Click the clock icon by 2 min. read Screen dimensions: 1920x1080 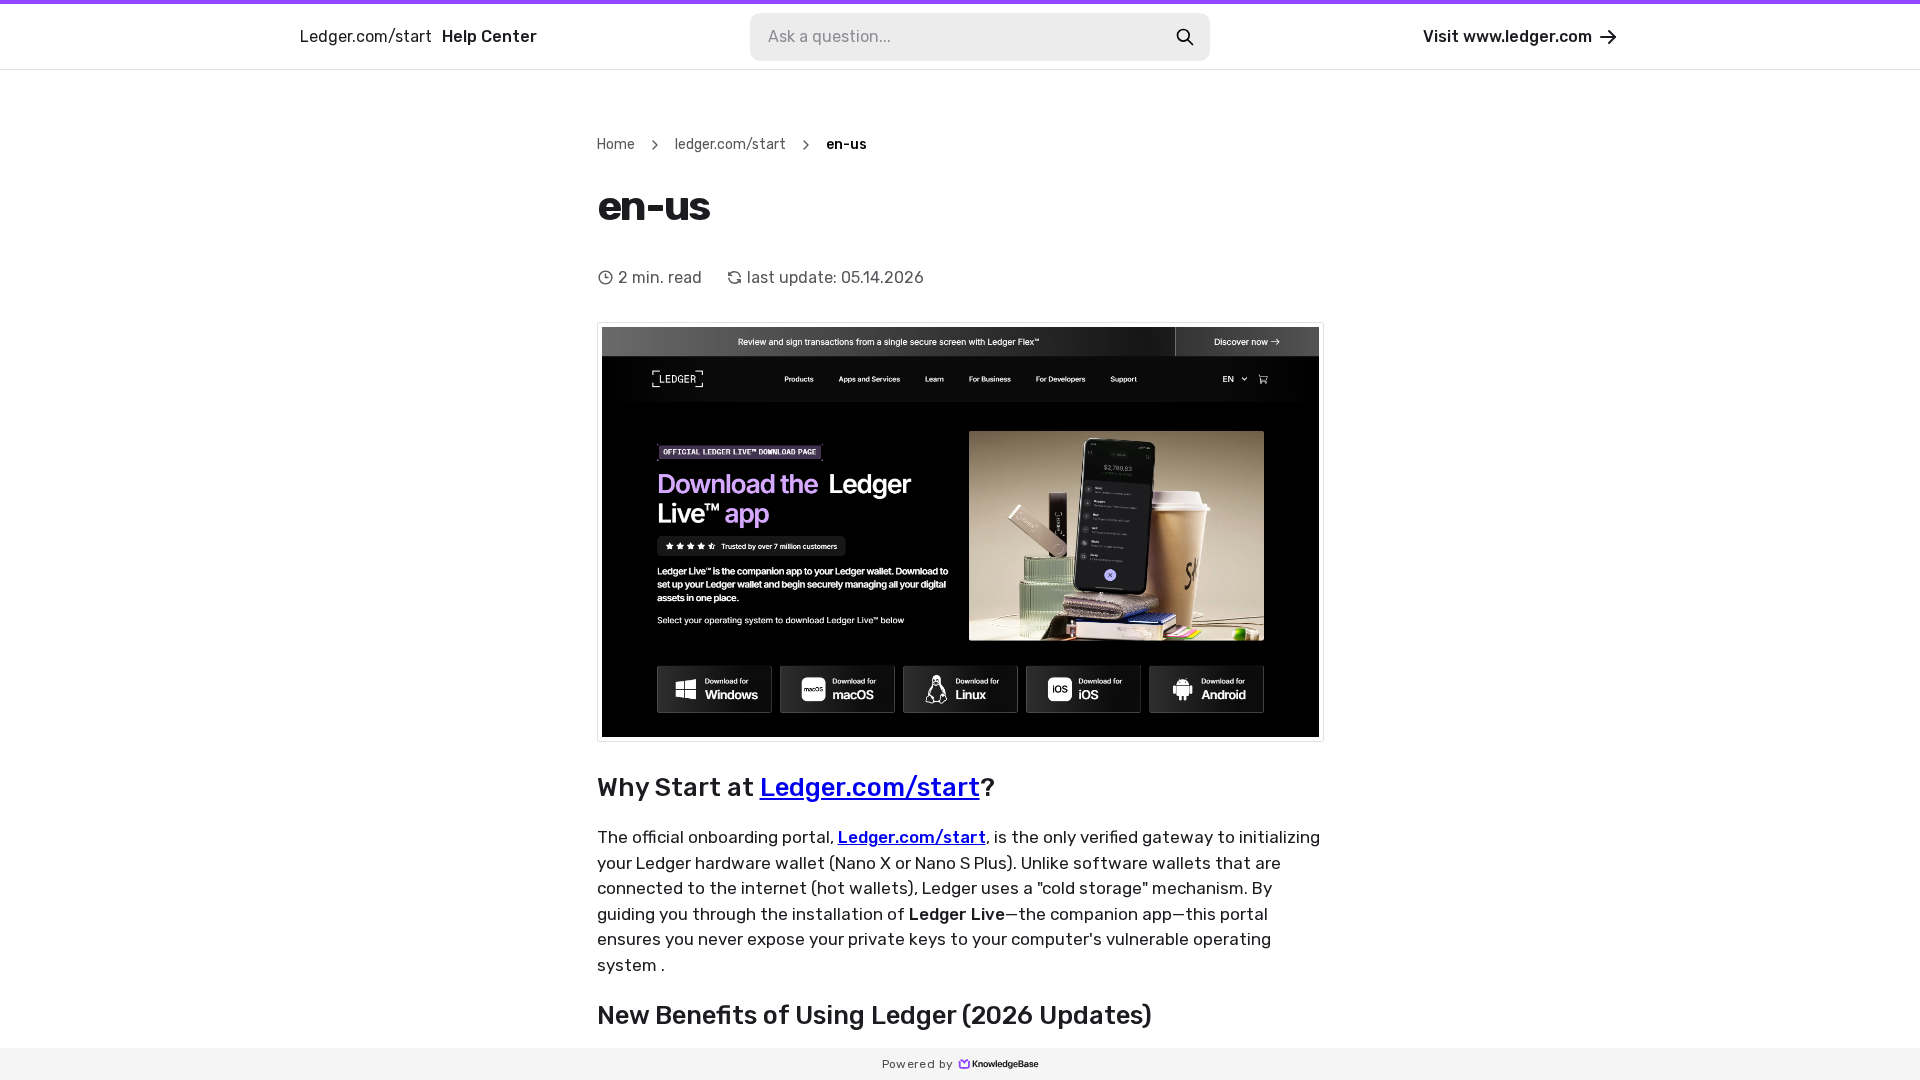tap(605, 278)
